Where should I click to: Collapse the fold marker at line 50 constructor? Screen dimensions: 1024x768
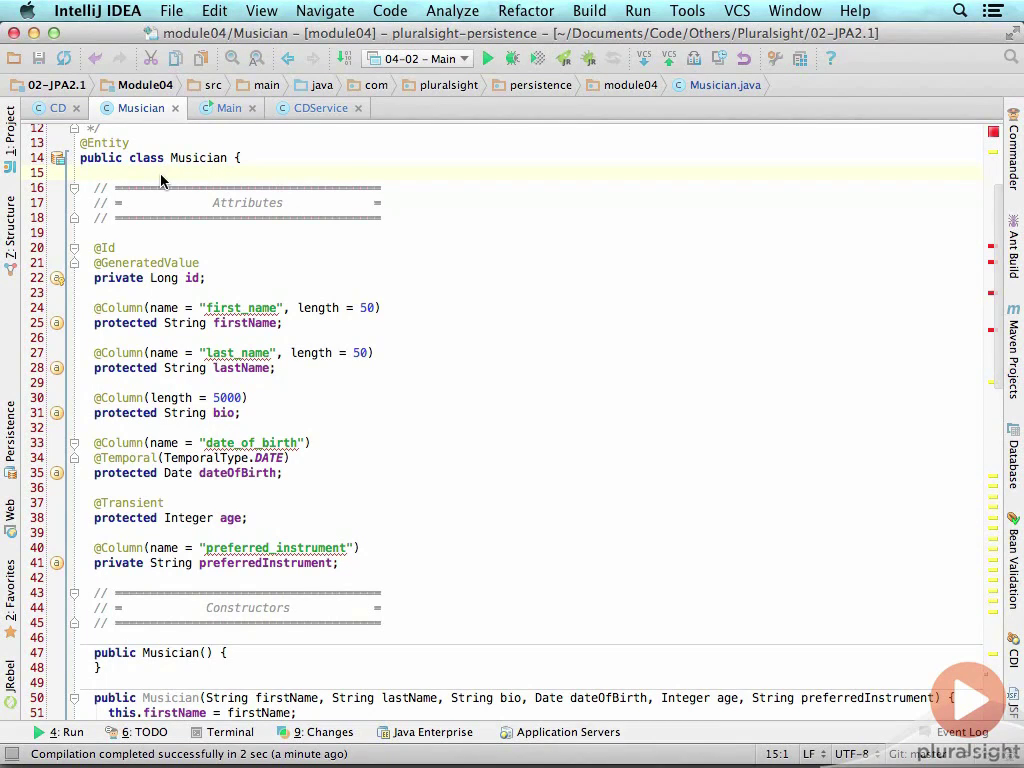click(75, 698)
